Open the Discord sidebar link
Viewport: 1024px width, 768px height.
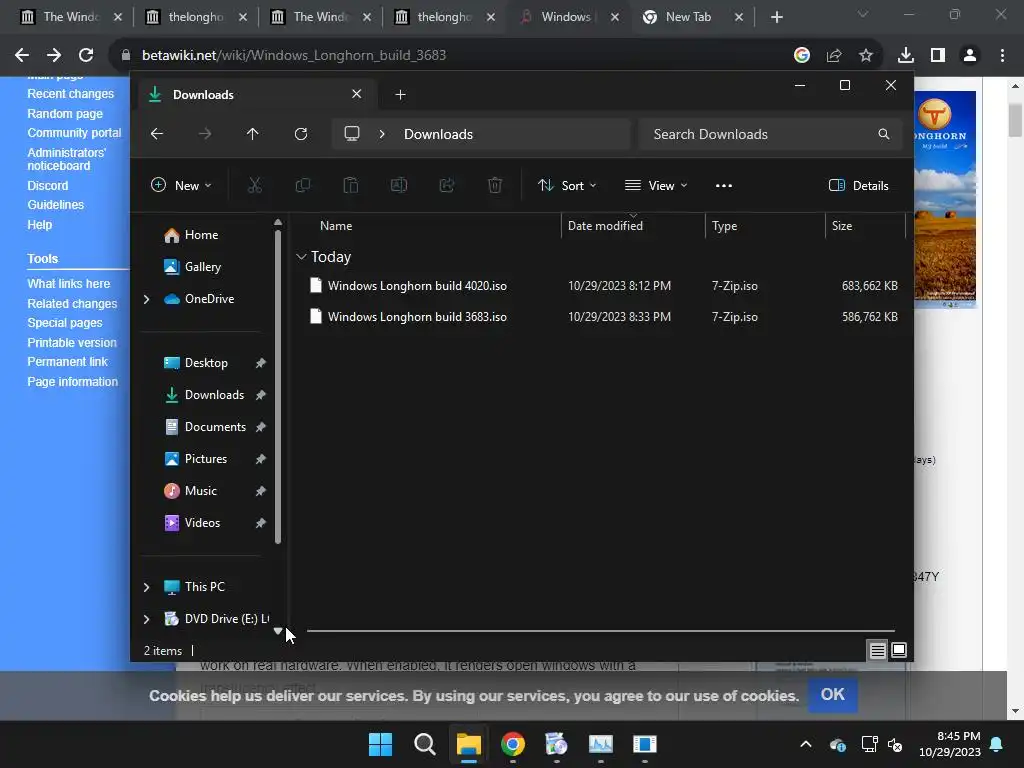point(48,185)
